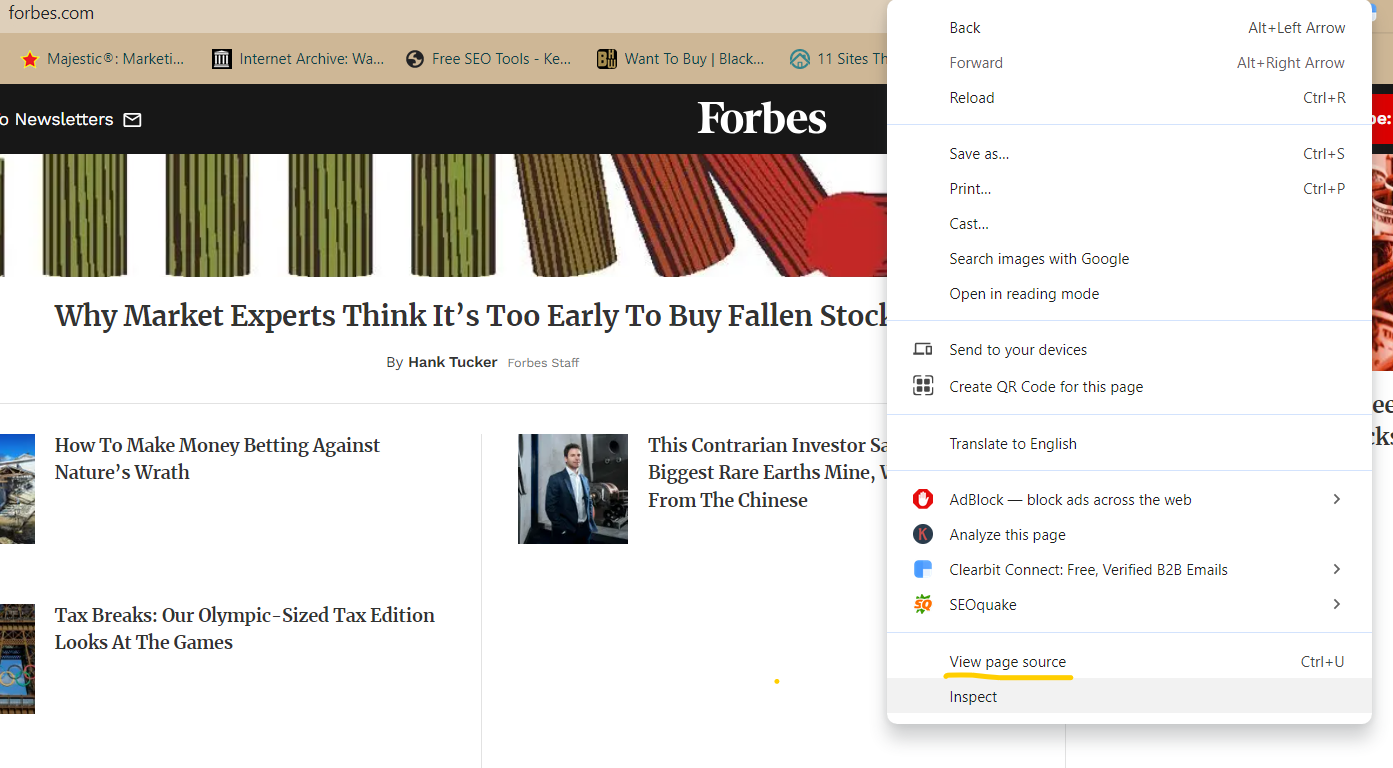The image size is (1393, 768).
Task: Click the fallen dominoes hero image
Action: point(443,215)
